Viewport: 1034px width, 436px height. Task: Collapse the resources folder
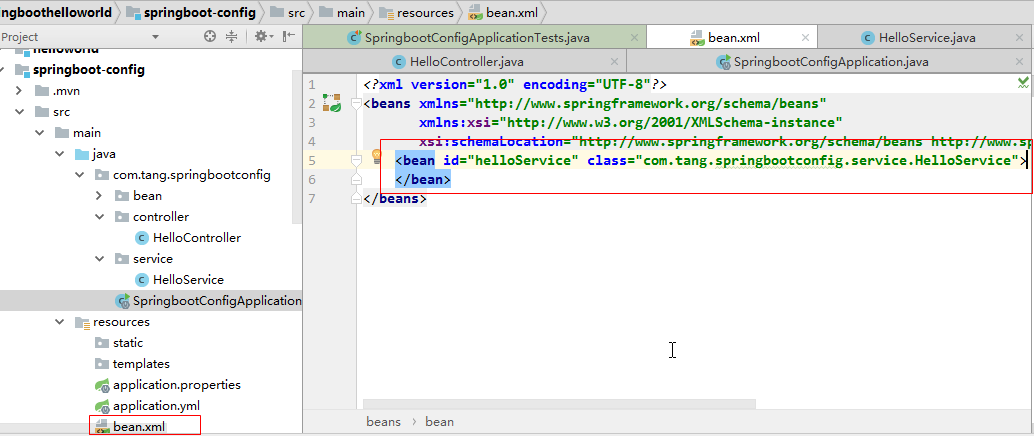[60, 323]
